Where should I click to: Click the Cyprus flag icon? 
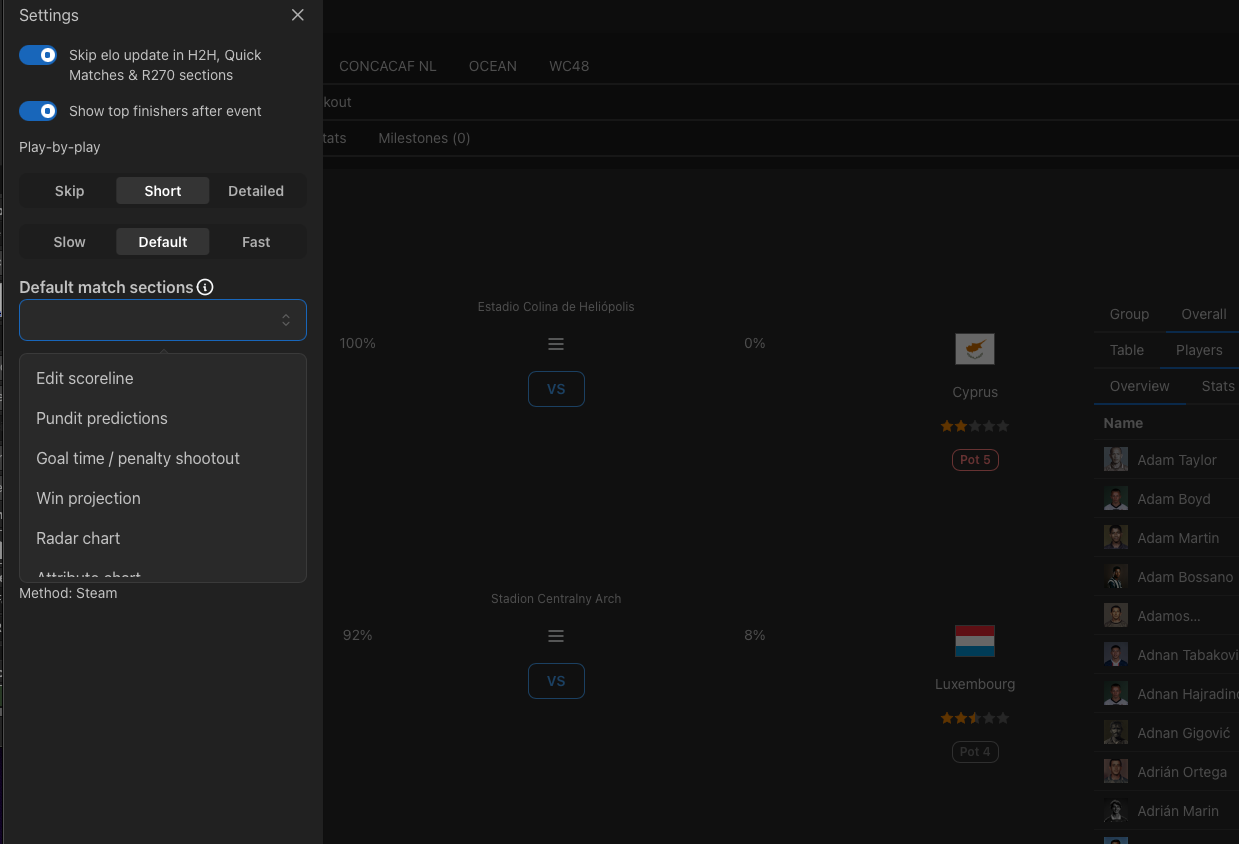(975, 349)
